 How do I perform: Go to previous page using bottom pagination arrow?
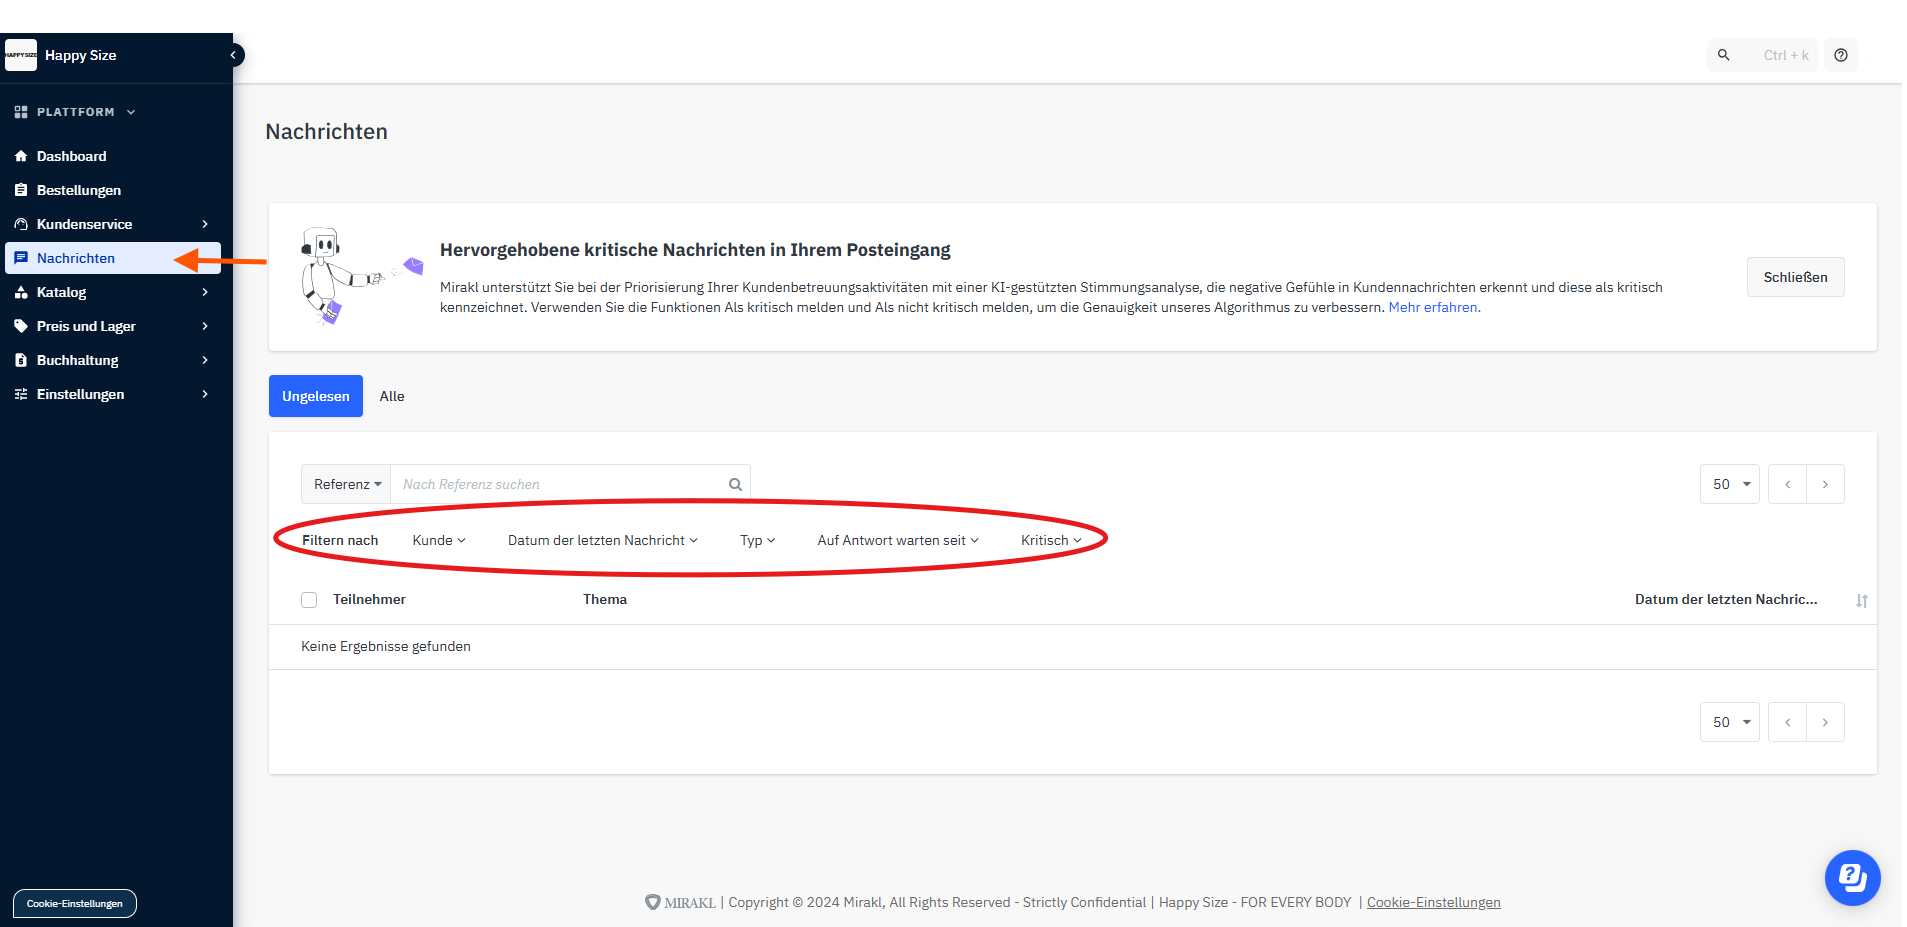(1787, 722)
